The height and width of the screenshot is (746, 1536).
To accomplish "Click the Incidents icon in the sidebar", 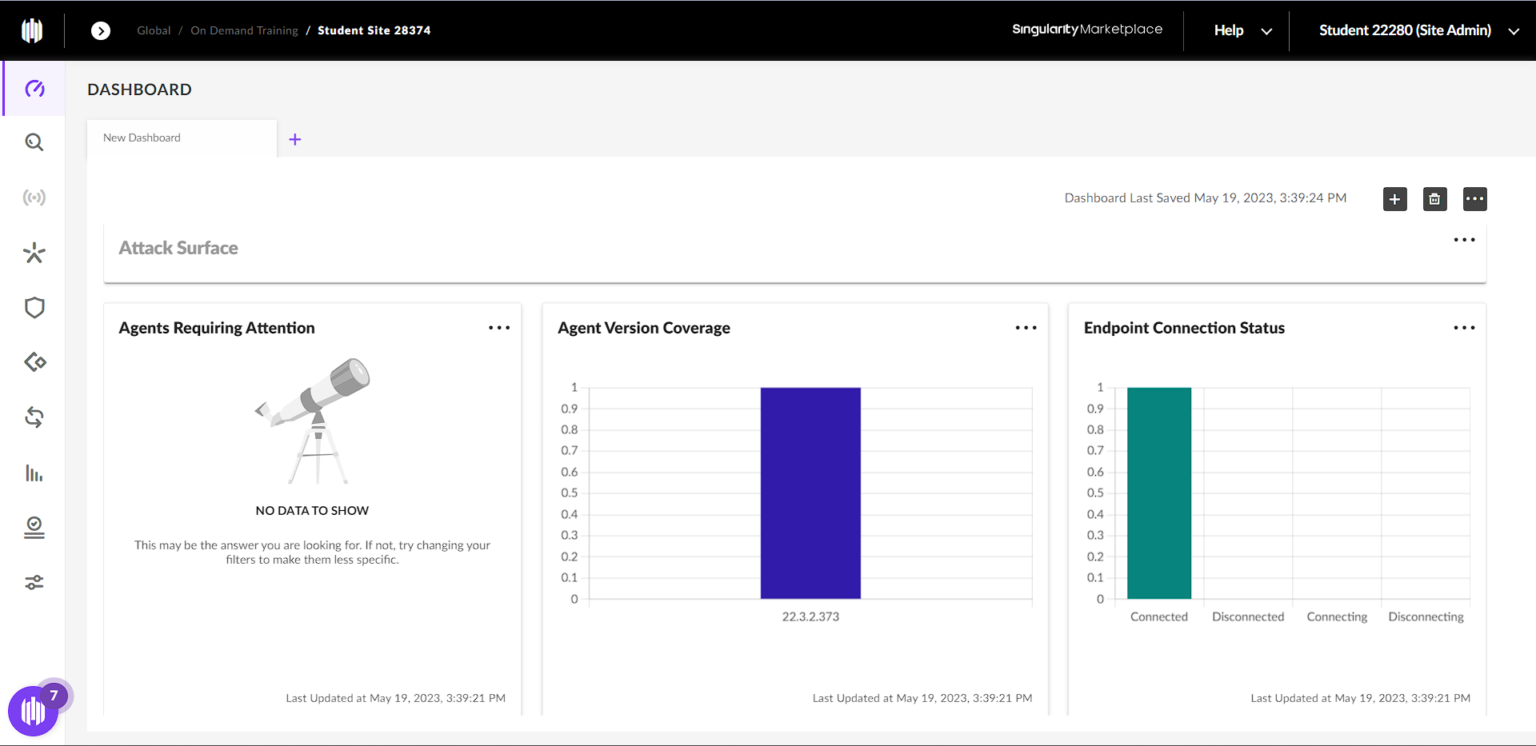I will pos(33,252).
